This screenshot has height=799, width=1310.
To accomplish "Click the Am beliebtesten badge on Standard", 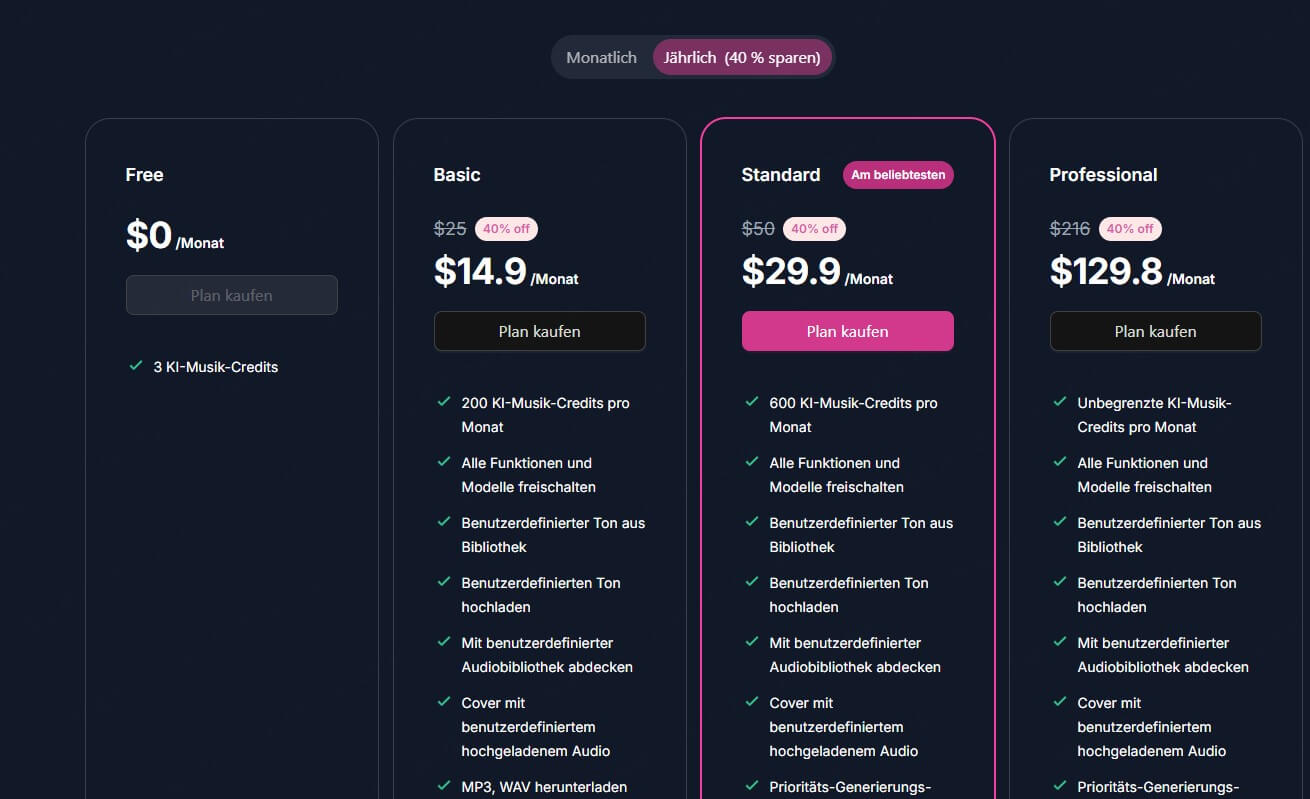I will pos(897,174).
